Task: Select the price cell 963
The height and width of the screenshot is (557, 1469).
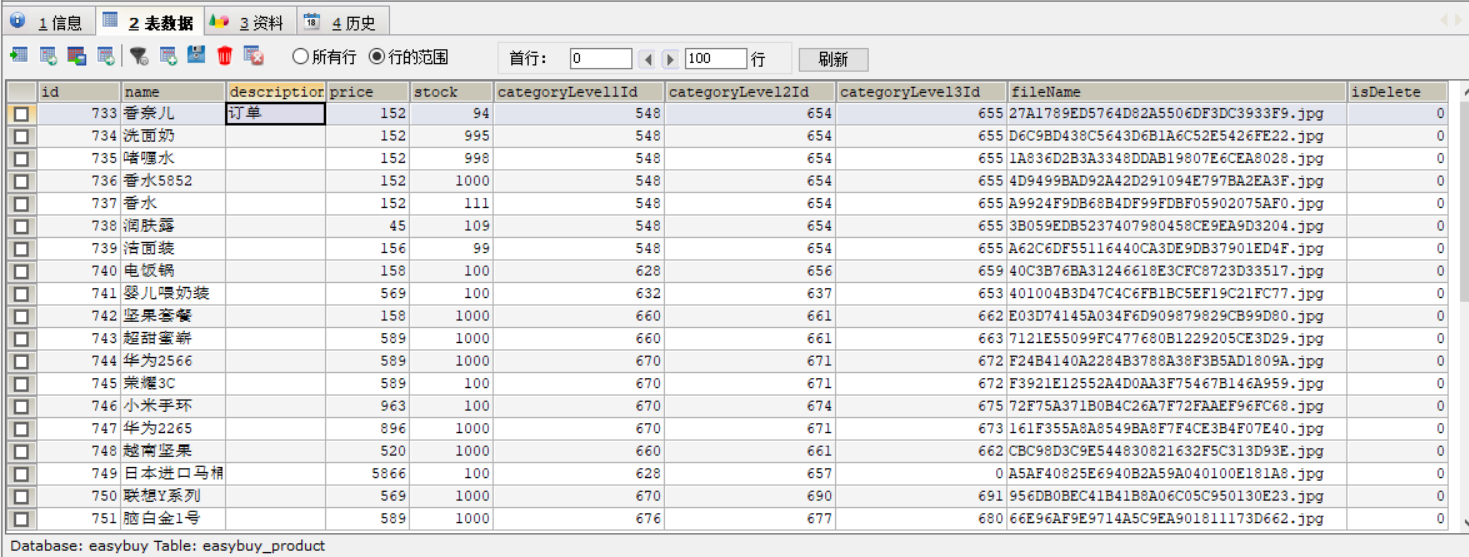Action: click(368, 406)
